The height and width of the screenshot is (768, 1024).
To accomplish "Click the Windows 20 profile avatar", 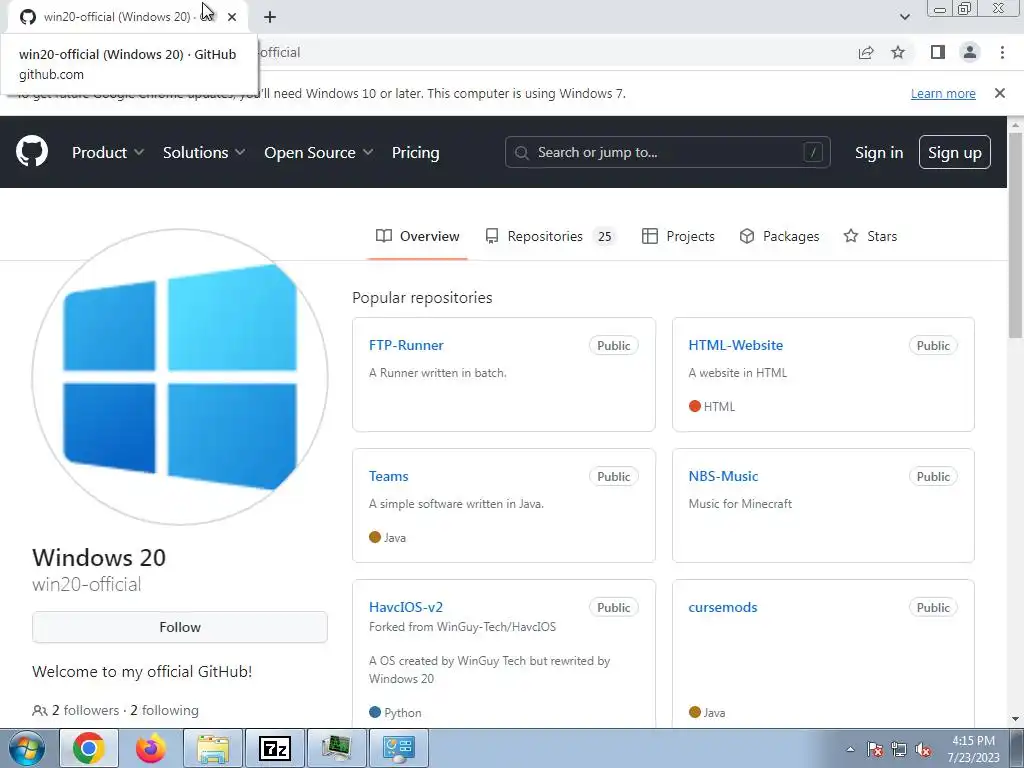I will [x=180, y=377].
